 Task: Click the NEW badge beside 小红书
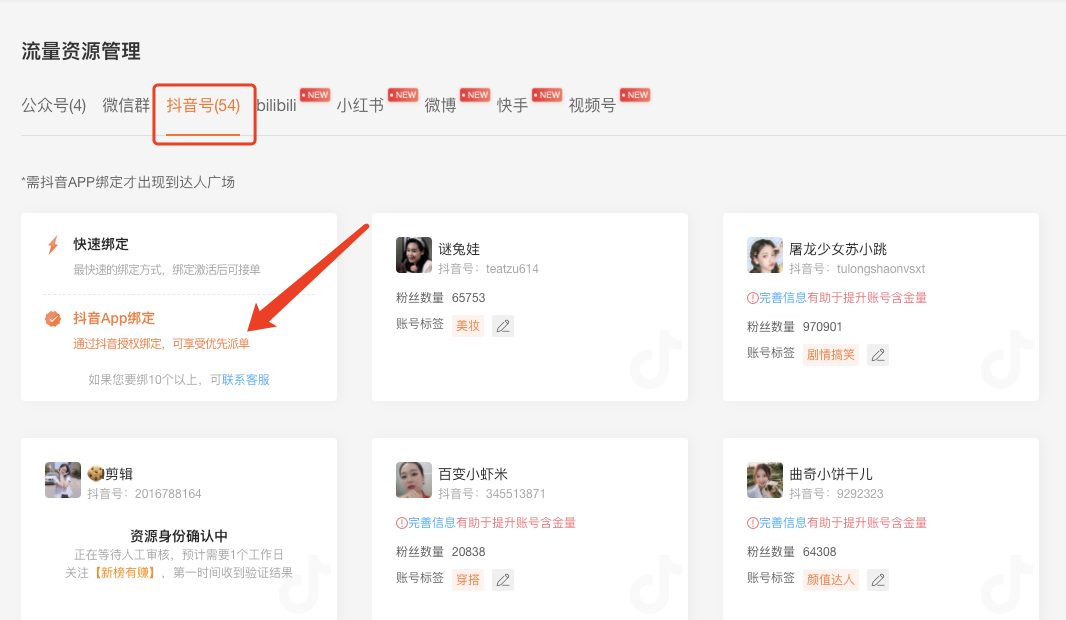click(403, 95)
